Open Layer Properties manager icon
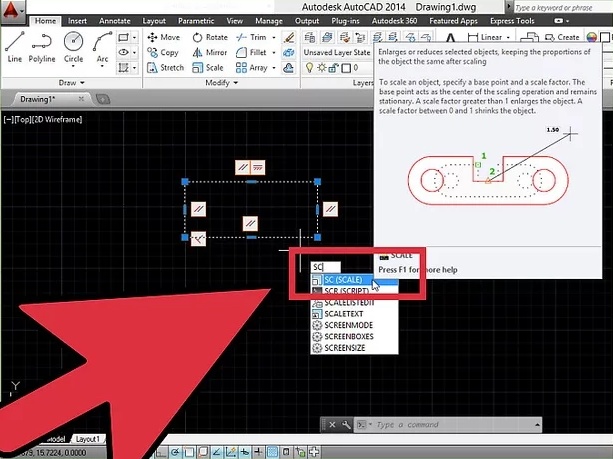 click(310, 37)
